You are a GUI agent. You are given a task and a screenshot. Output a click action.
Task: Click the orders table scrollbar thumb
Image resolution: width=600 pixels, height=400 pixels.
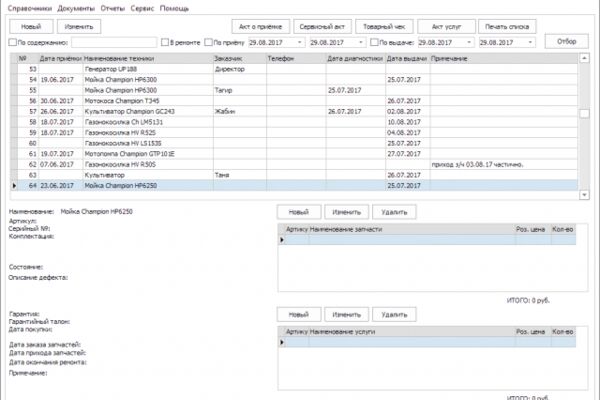(x=584, y=114)
